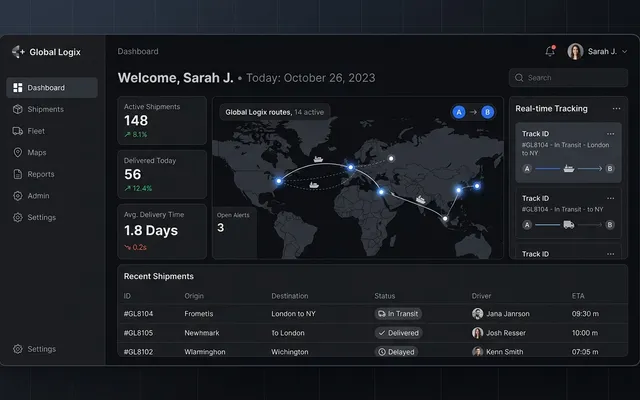Click Settings below Admin in the sidebar

[x=42, y=218]
